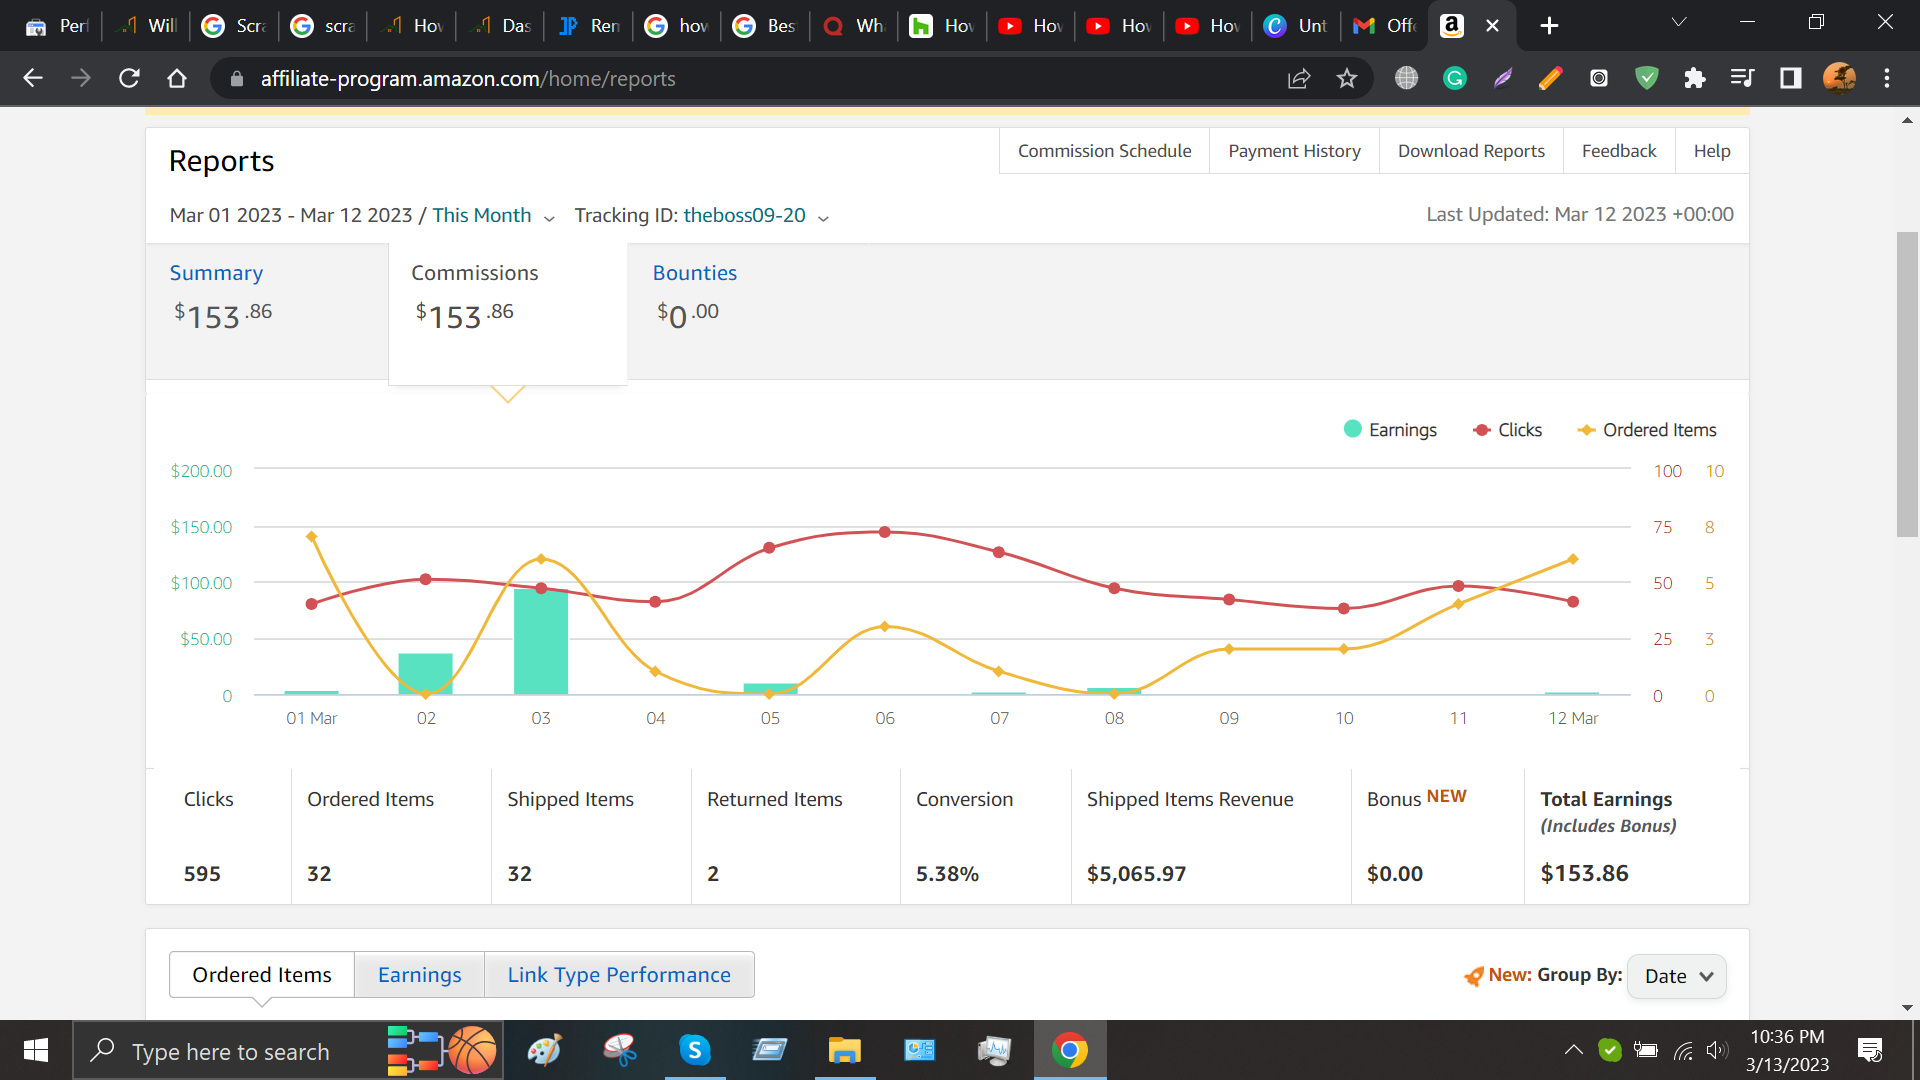Bookmark this page with the star icon
1920x1080 pixels.
[x=1347, y=78]
